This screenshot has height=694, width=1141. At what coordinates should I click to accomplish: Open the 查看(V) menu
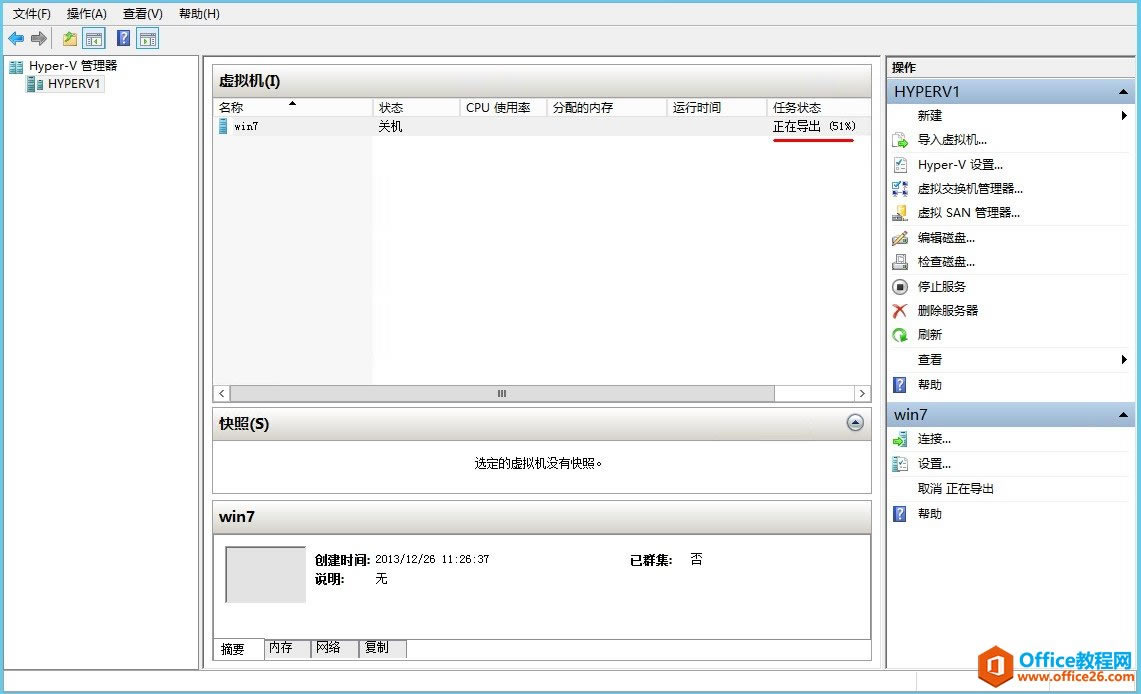[143, 14]
